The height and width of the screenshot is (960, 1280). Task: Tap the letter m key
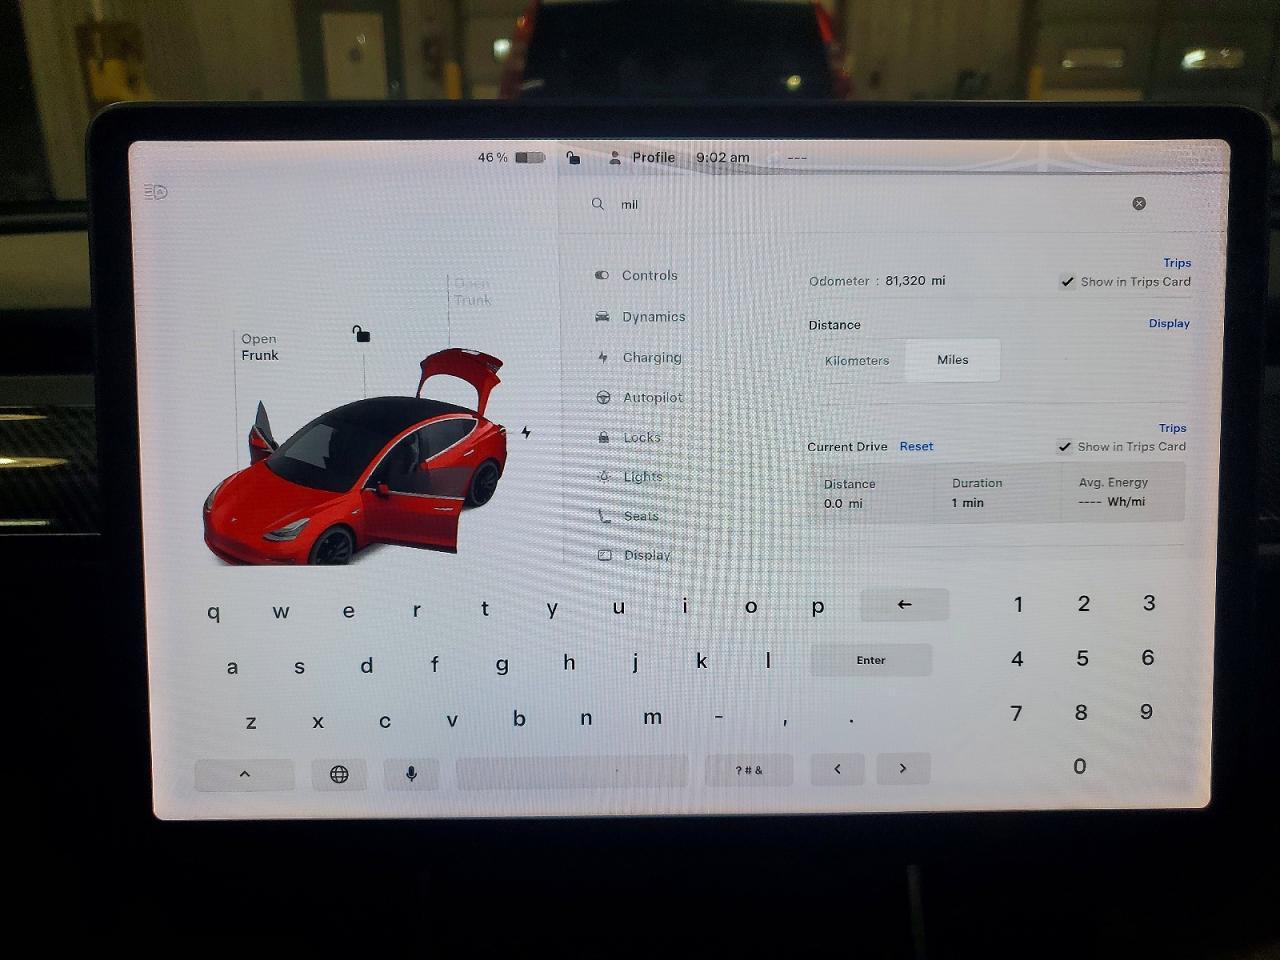click(652, 717)
